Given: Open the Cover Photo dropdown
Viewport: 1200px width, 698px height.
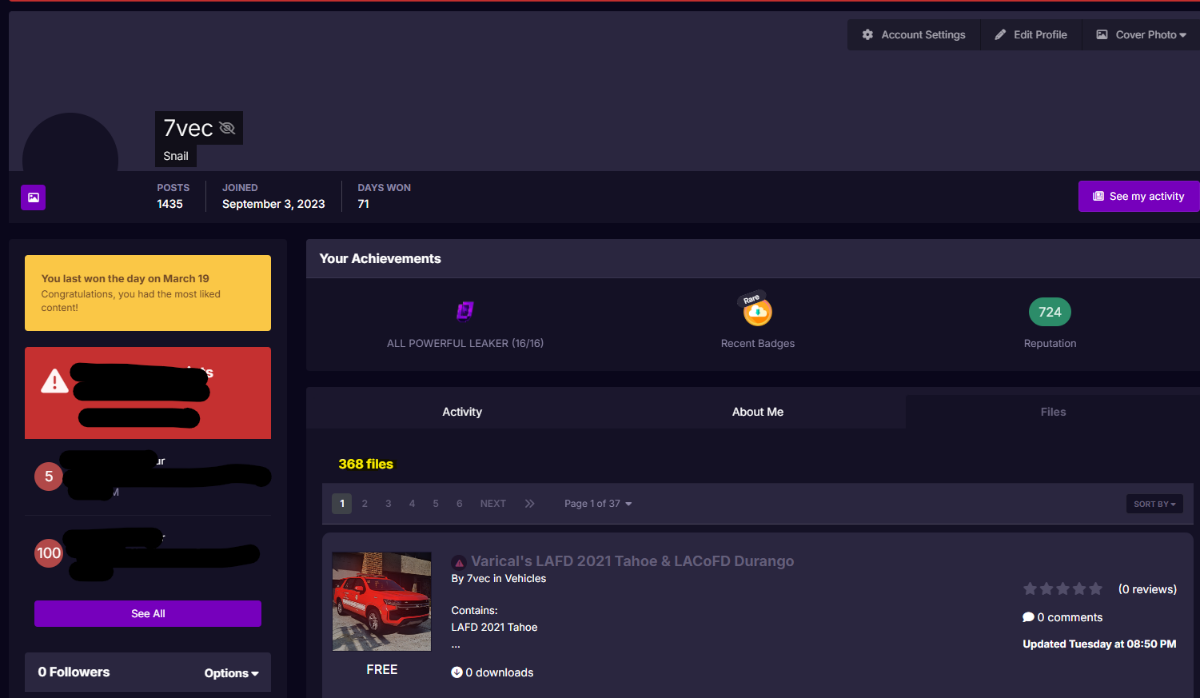Looking at the screenshot, I should tap(1141, 35).
